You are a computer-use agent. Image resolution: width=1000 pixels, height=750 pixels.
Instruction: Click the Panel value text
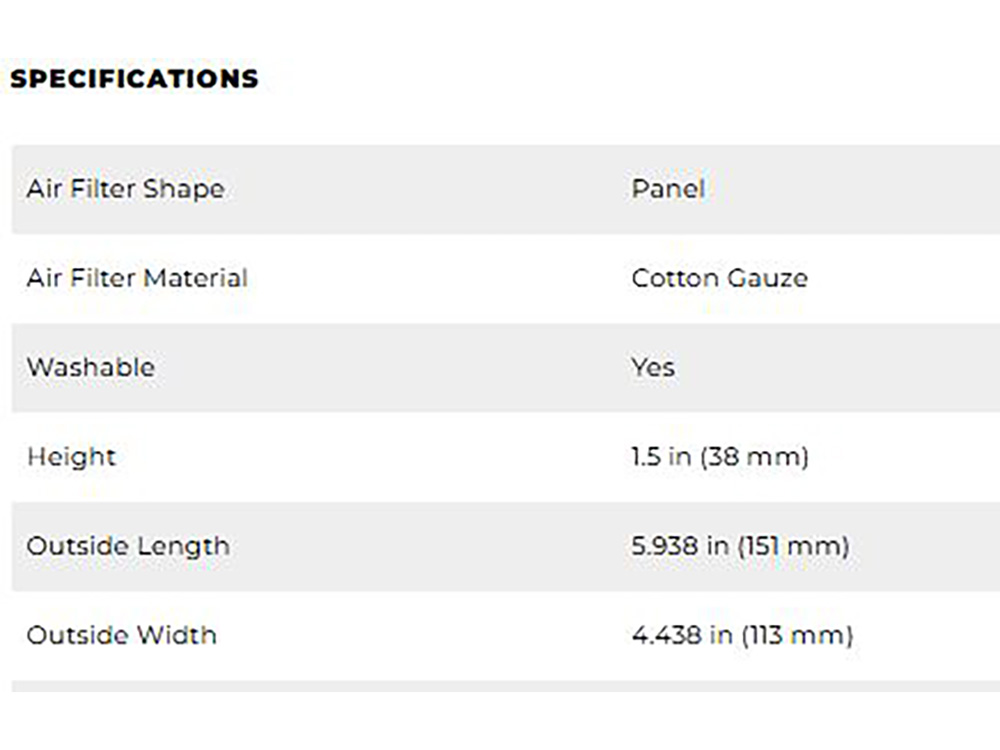[x=668, y=189]
